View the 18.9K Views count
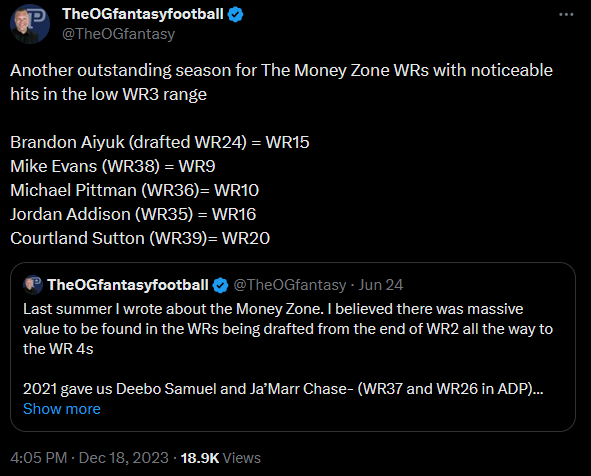591x476 pixels. pyautogui.click(x=220, y=458)
